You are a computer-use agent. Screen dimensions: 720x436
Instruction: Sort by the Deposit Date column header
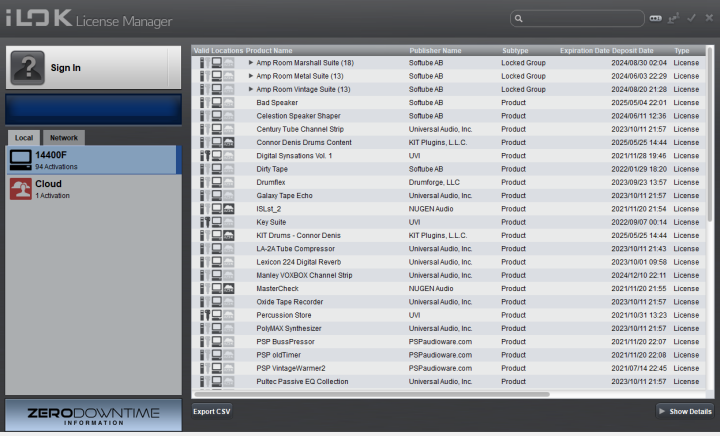[632, 50]
